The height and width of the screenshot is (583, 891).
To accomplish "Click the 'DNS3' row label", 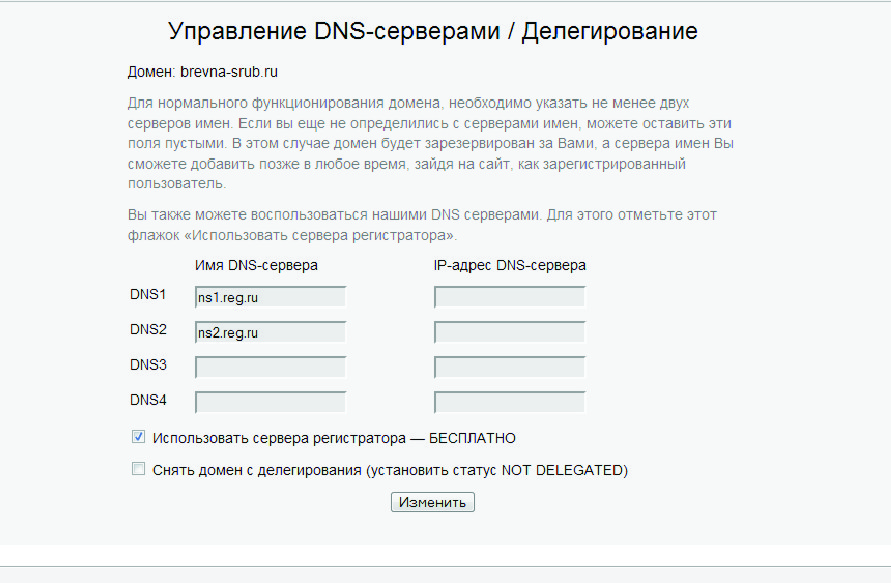I will tap(148, 365).
